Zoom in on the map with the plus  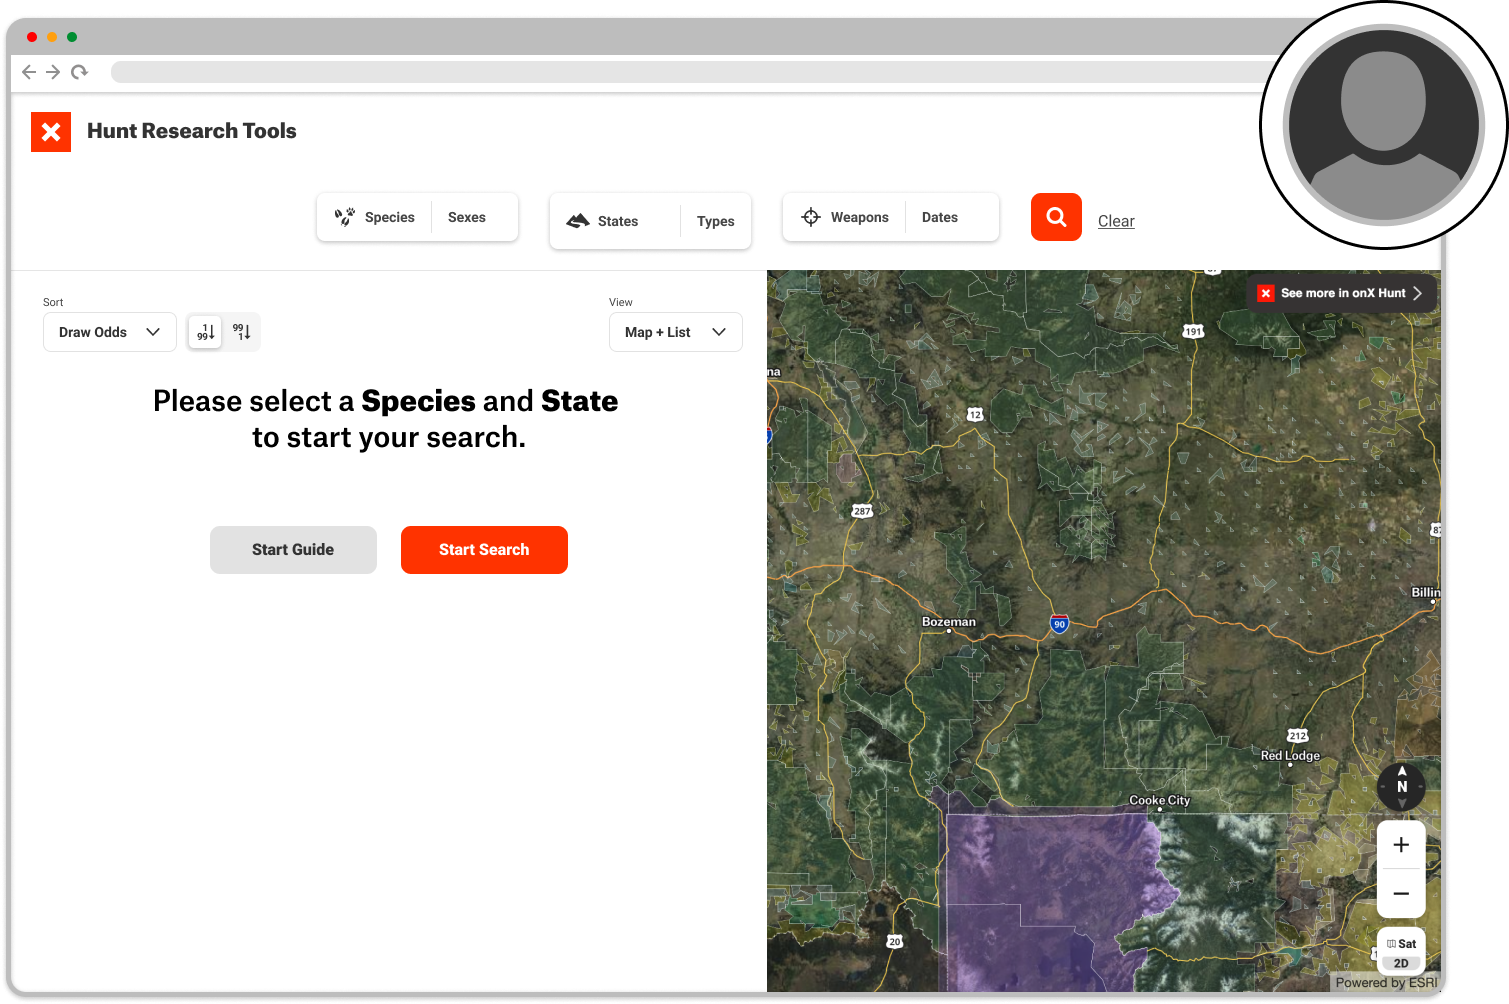(1401, 844)
